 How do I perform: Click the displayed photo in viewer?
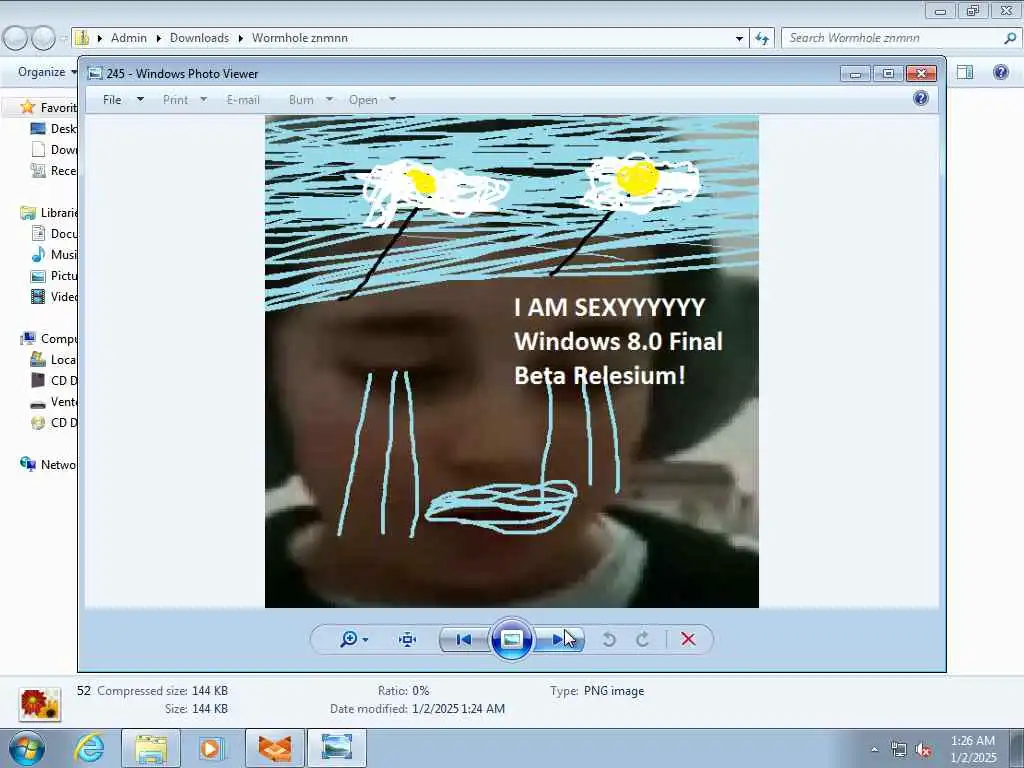511,361
